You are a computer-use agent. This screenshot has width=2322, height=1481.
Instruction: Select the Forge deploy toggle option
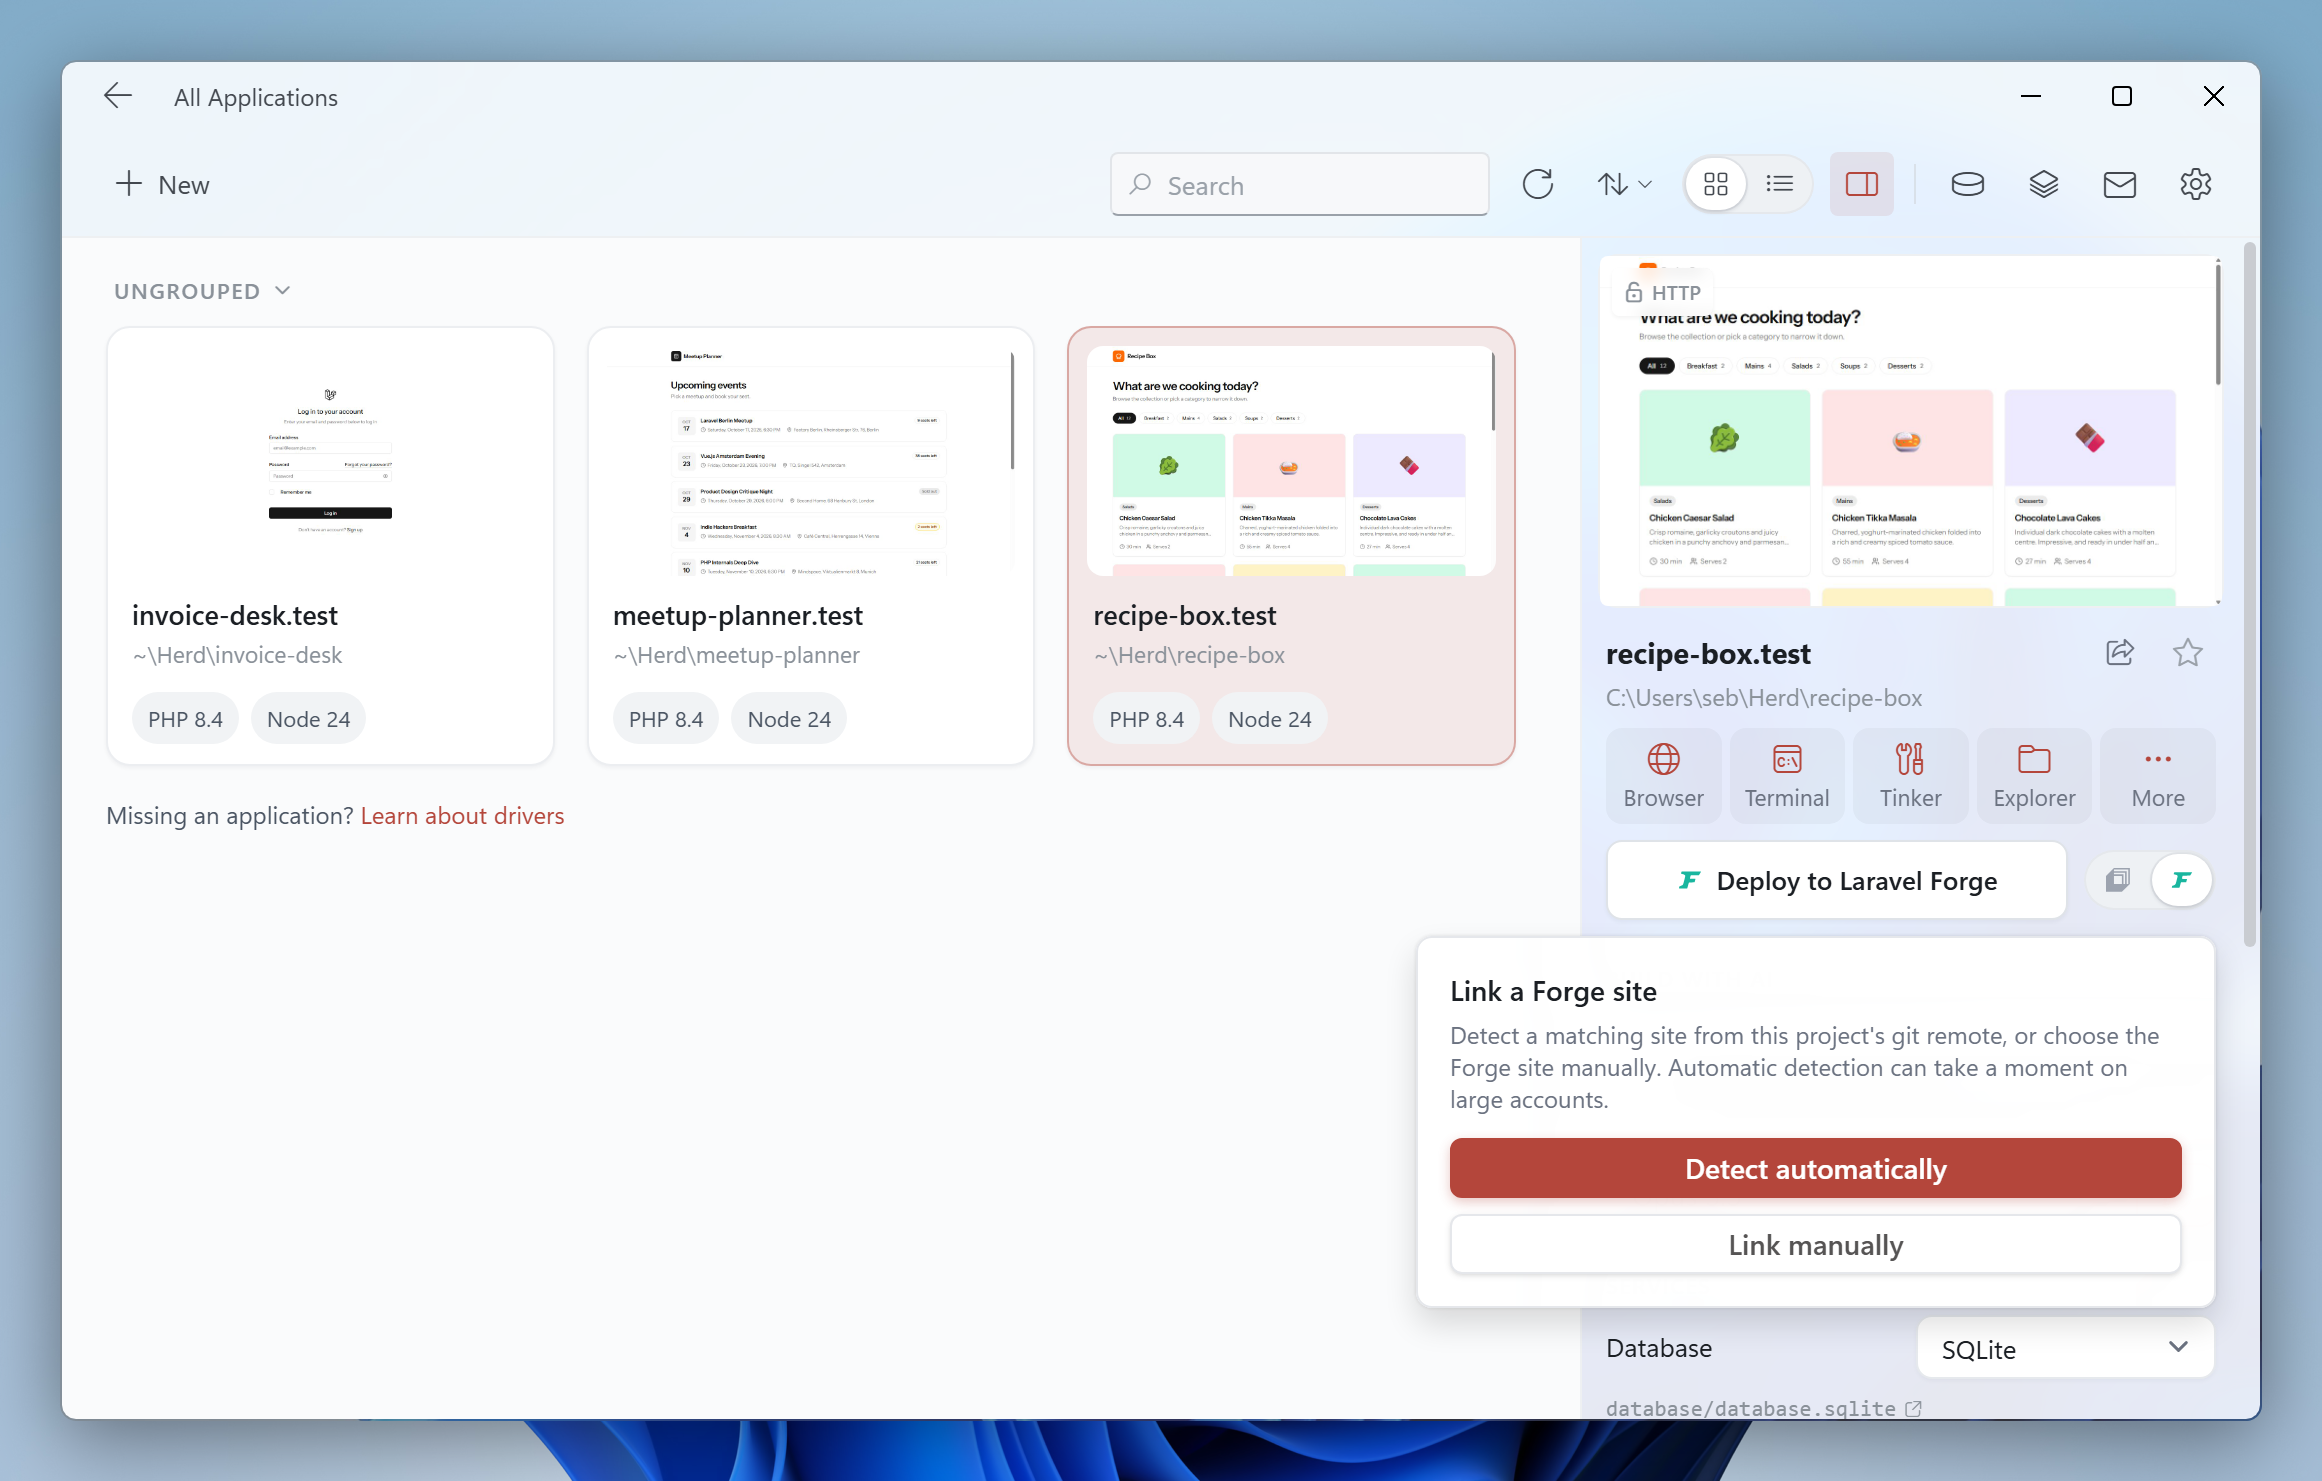pyautogui.click(x=2182, y=880)
